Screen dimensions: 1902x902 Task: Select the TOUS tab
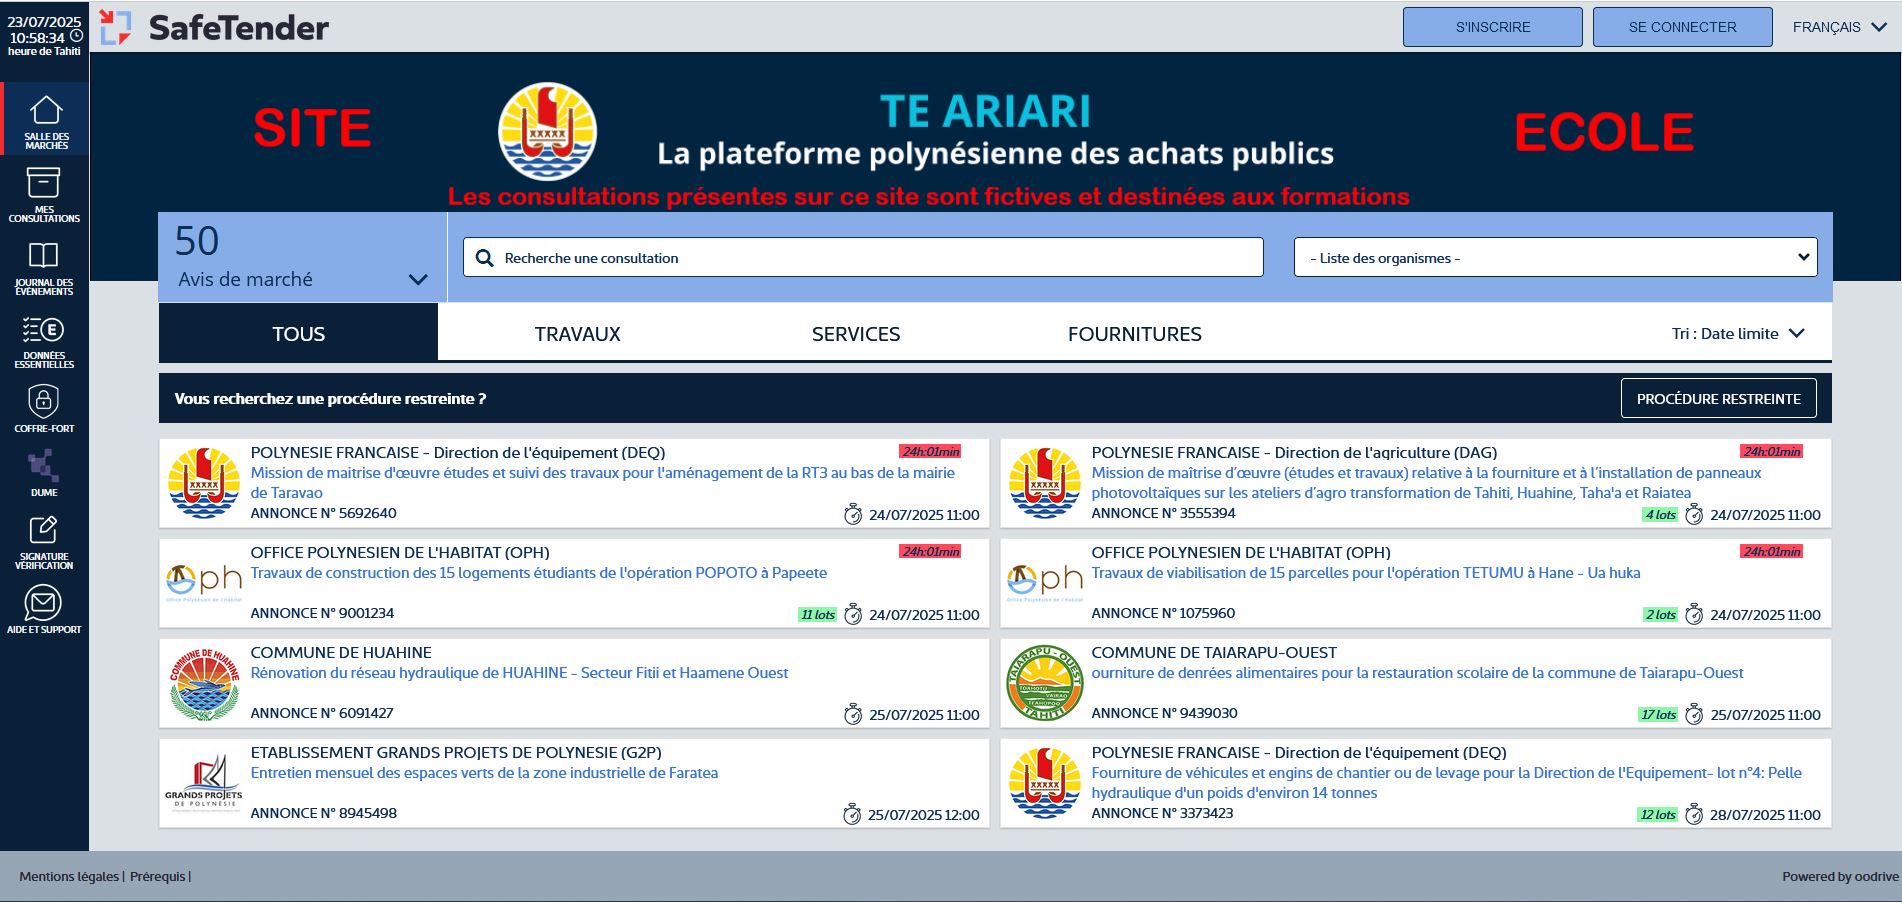click(x=298, y=334)
